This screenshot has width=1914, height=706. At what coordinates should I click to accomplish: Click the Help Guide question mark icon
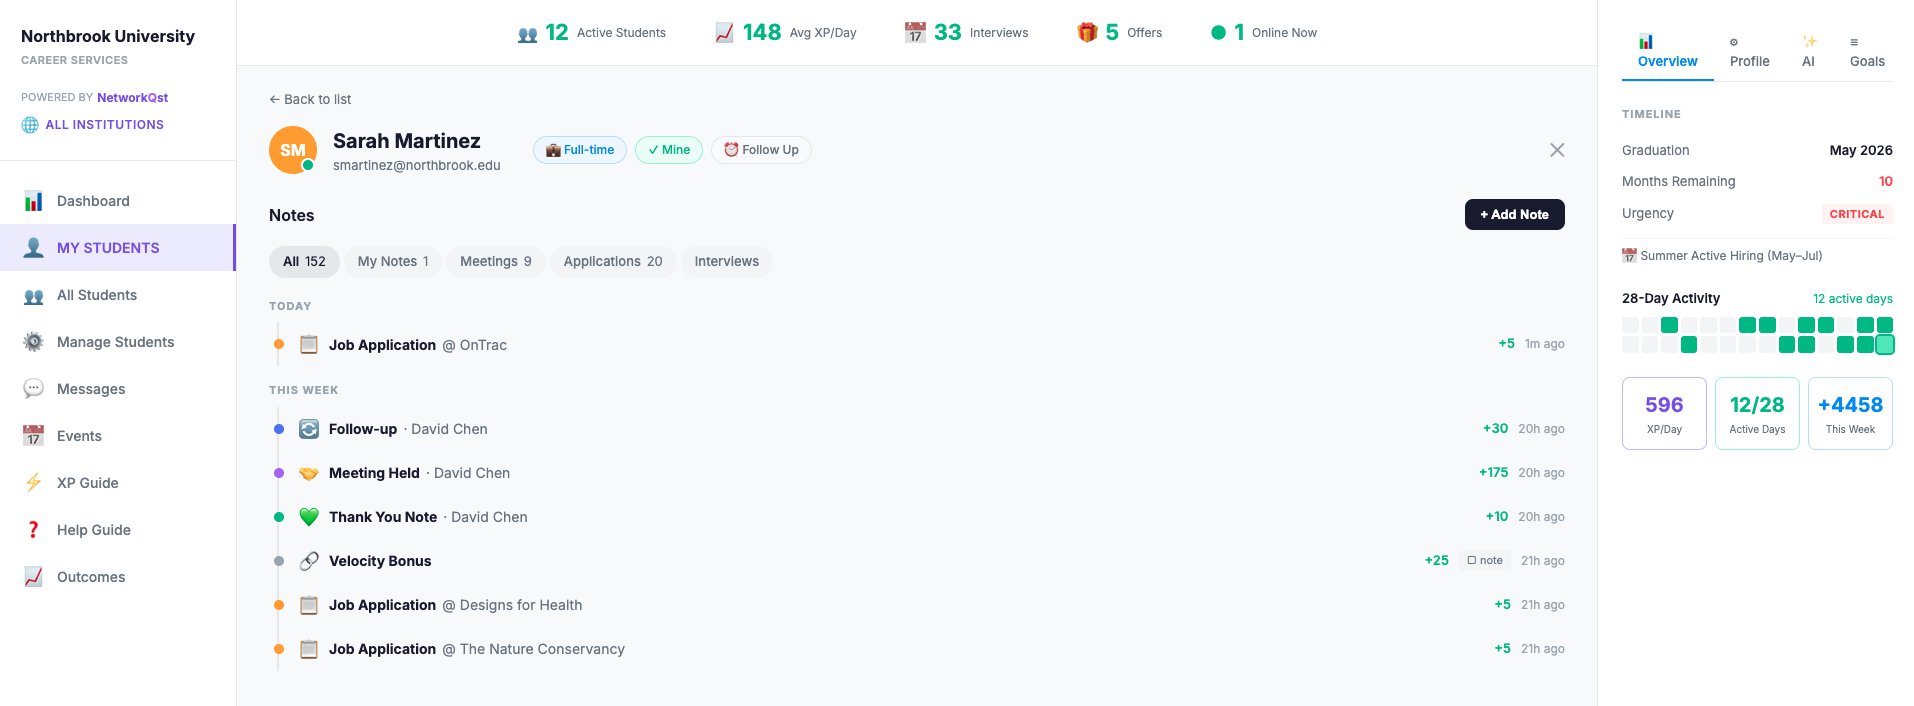pos(34,530)
